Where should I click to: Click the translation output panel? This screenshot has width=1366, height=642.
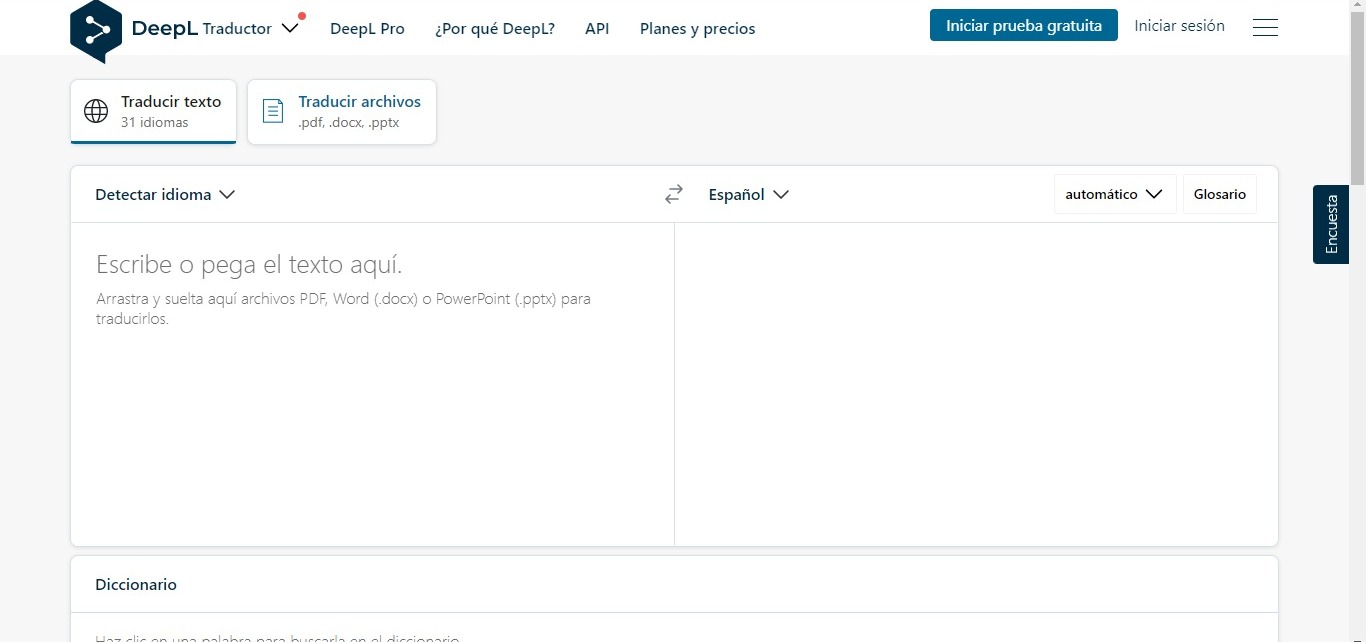pos(976,384)
